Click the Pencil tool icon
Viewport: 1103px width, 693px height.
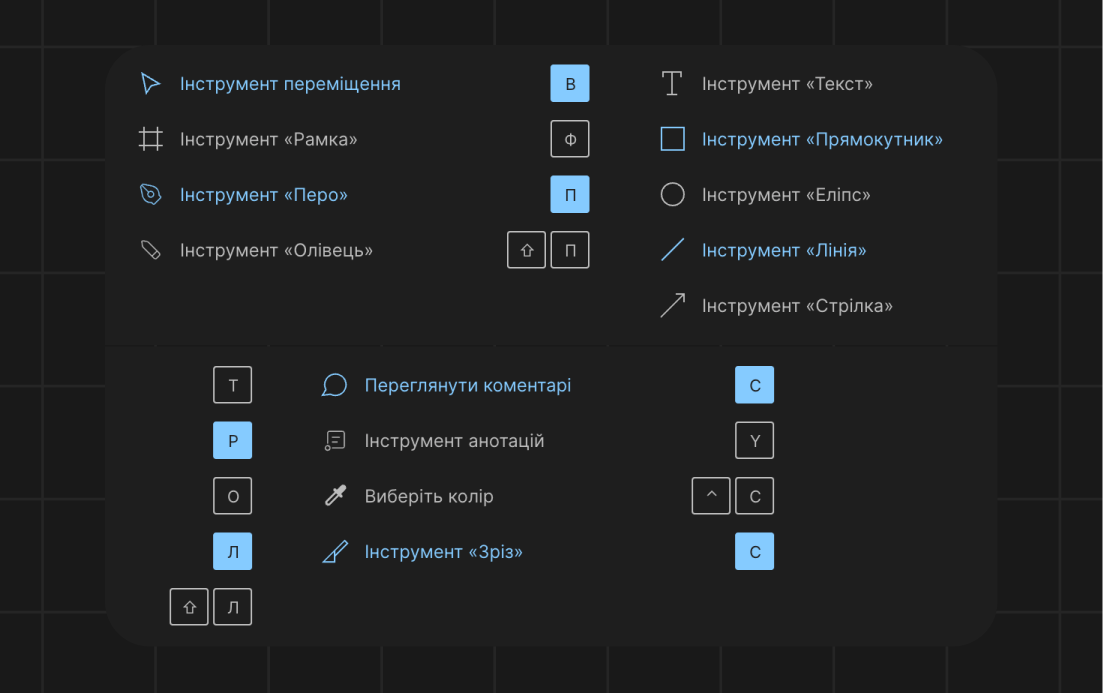(150, 250)
